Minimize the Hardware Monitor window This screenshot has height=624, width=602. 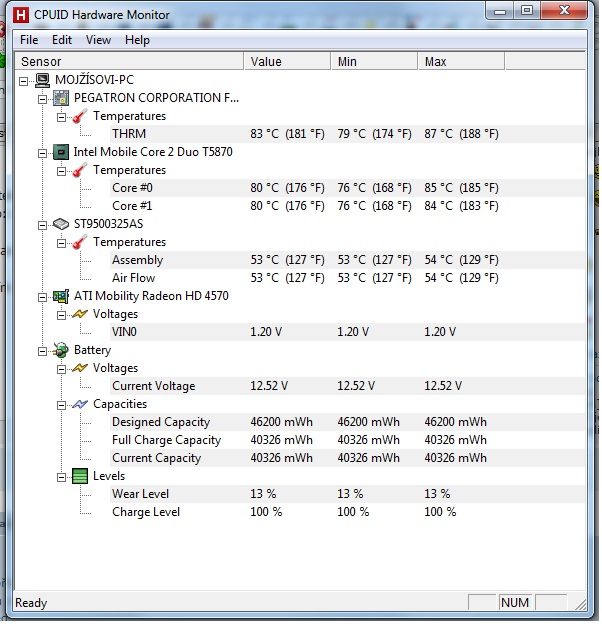(x=499, y=11)
